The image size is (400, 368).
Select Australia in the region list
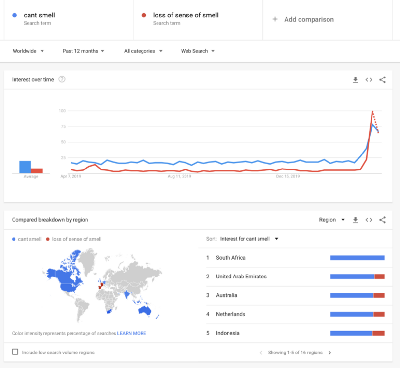[x=226, y=295]
